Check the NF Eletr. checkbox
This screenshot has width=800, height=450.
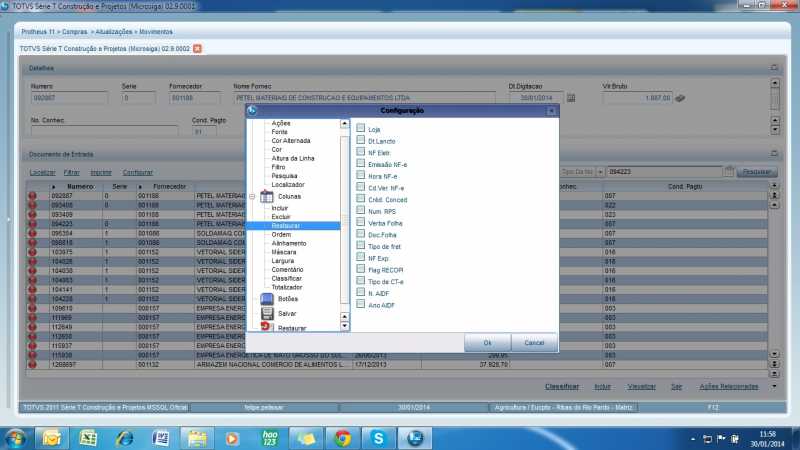pyautogui.click(x=361, y=152)
